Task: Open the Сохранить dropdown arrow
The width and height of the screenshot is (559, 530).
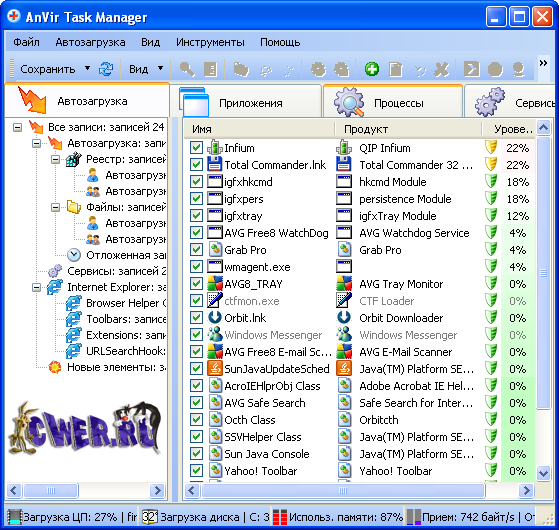Action: pos(88,68)
